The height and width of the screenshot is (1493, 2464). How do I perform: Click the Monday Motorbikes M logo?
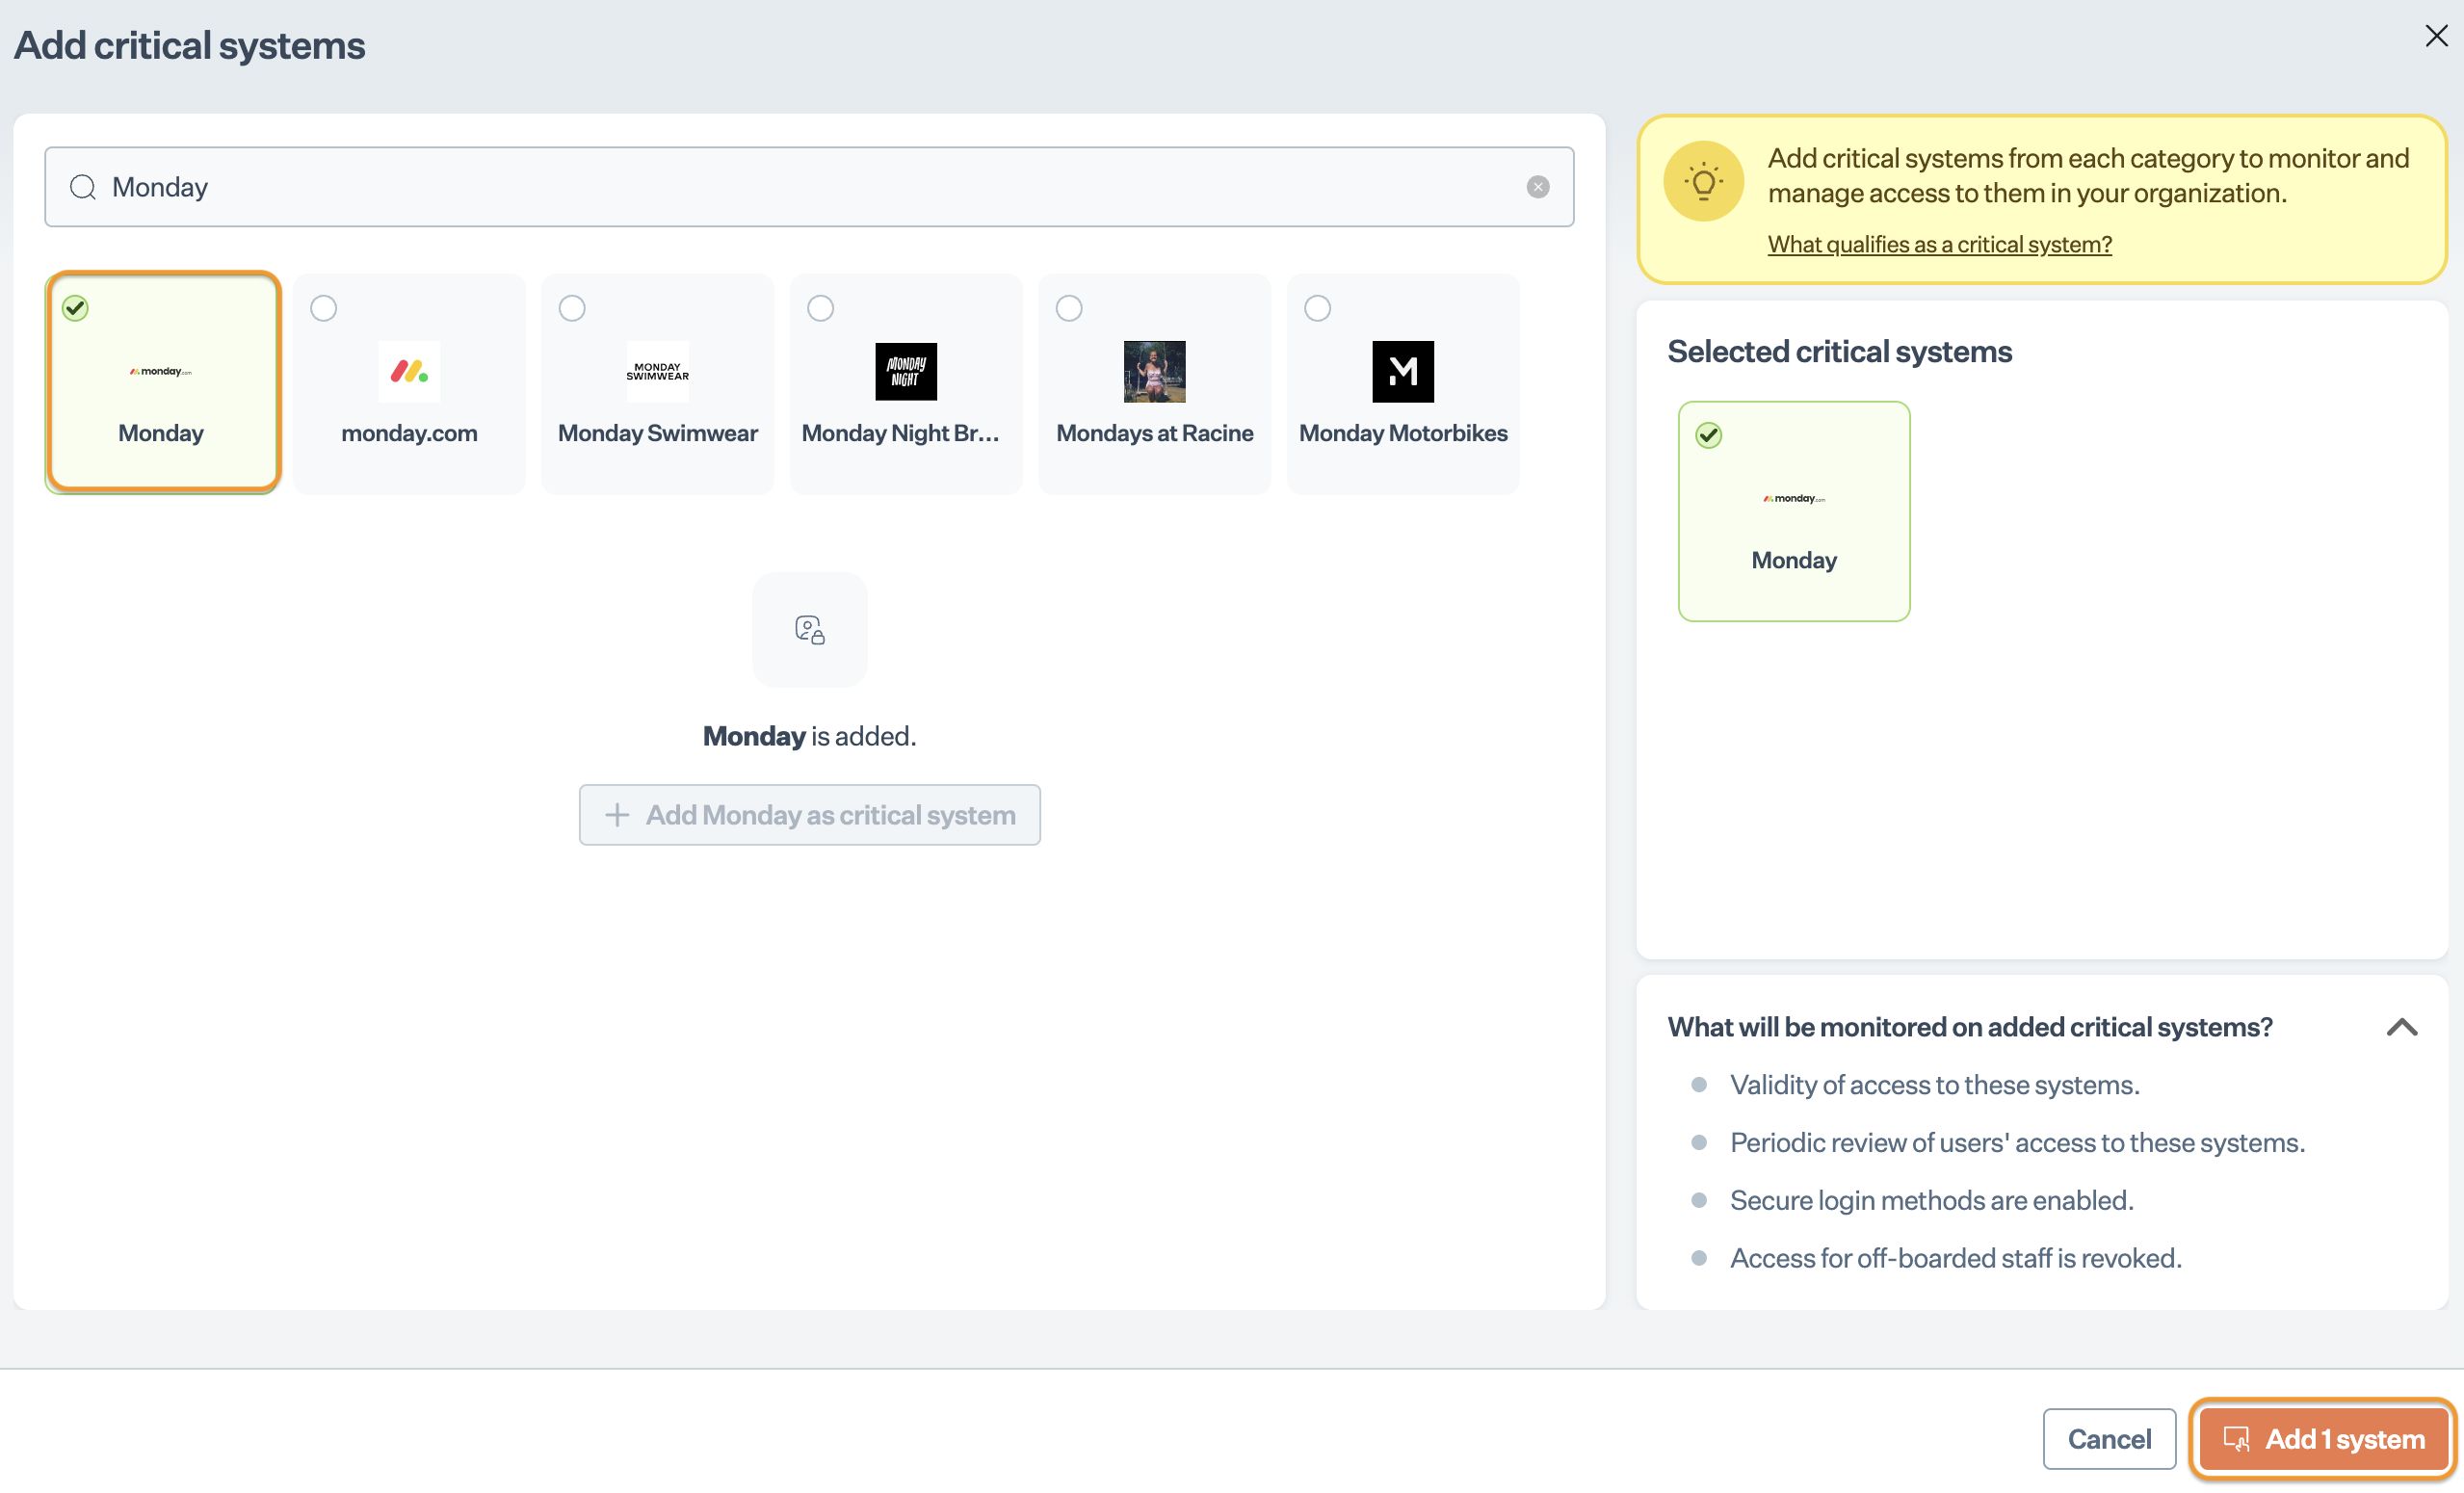click(x=1402, y=371)
